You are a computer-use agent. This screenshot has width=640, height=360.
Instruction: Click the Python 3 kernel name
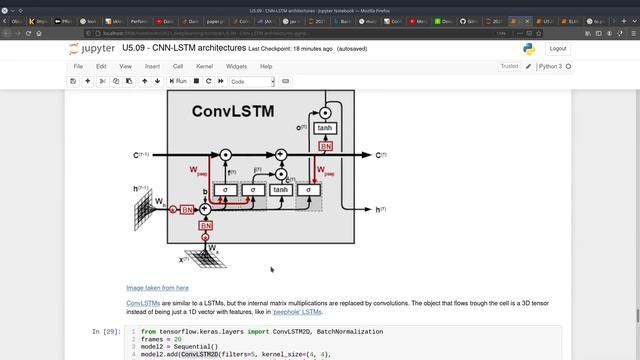click(x=550, y=66)
